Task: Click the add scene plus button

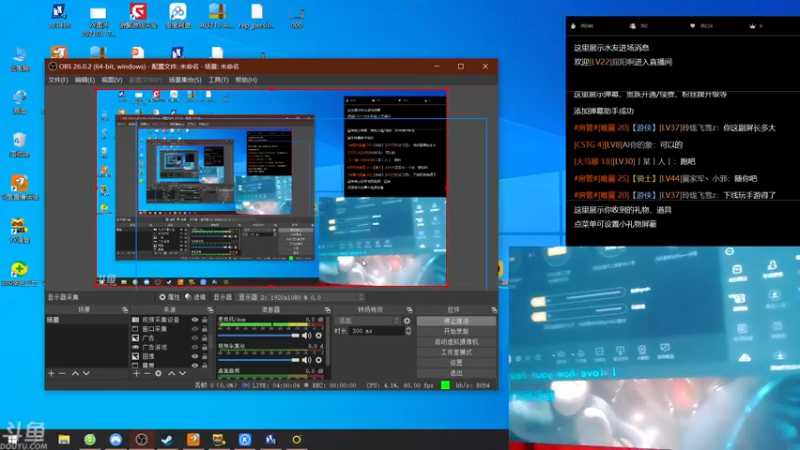Action: 52,373
